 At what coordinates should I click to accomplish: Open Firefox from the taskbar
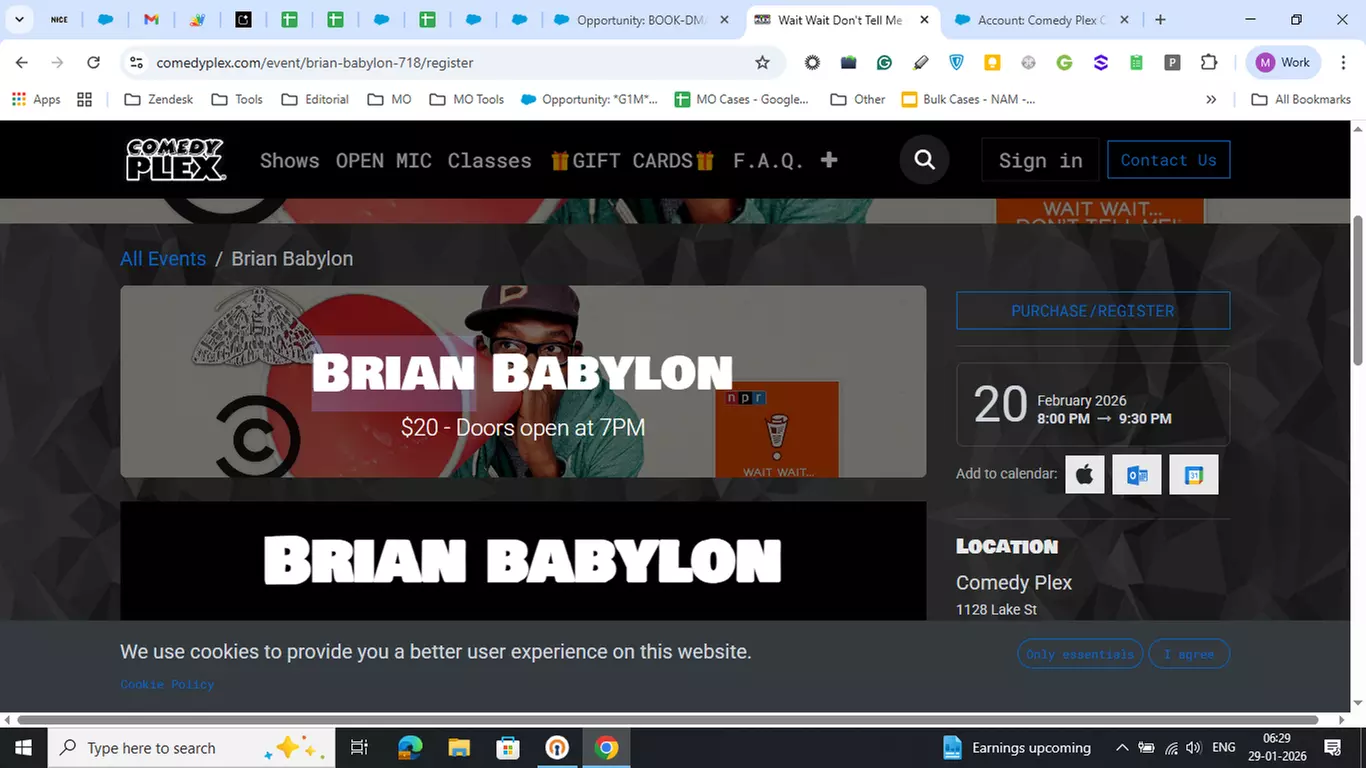[x=409, y=747]
